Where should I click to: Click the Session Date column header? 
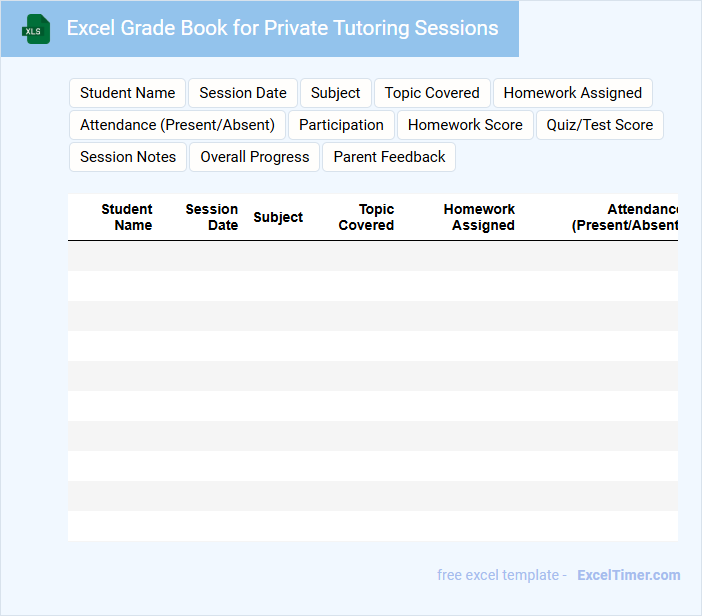coord(212,217)
